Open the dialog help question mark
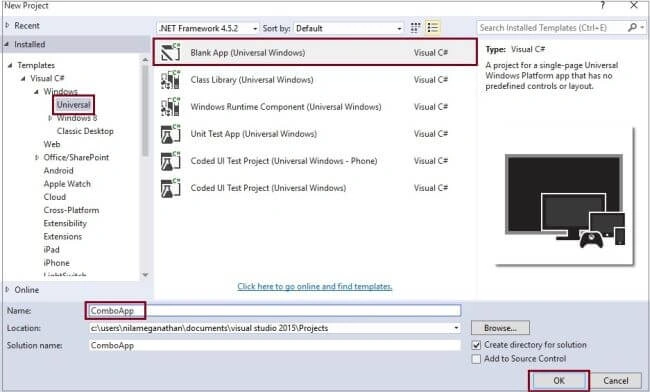This screenshot has height=392, width=650. coord(603,5)
